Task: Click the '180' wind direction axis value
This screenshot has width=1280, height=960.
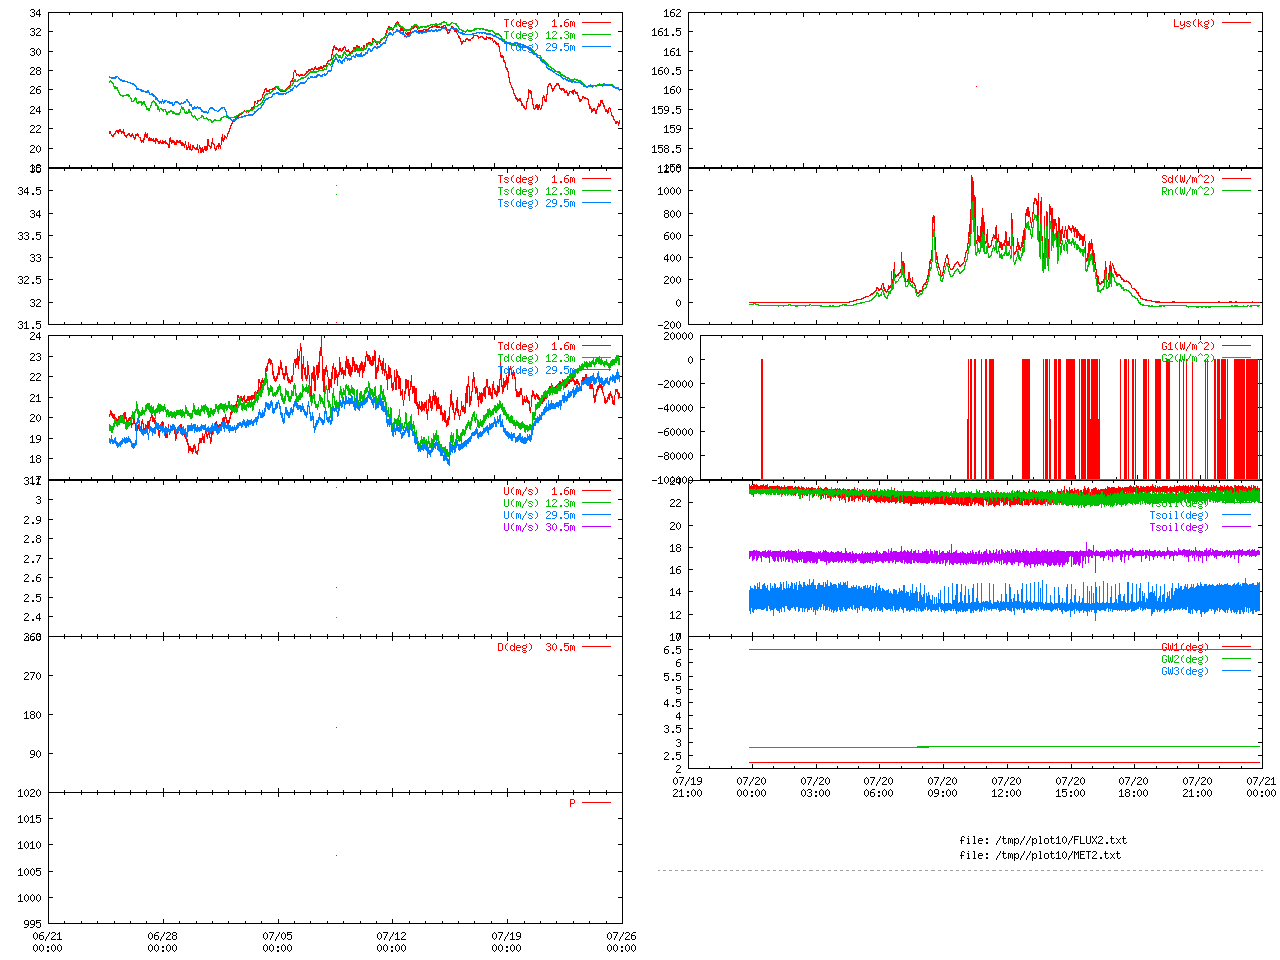Action: click(x=33, y=715)
